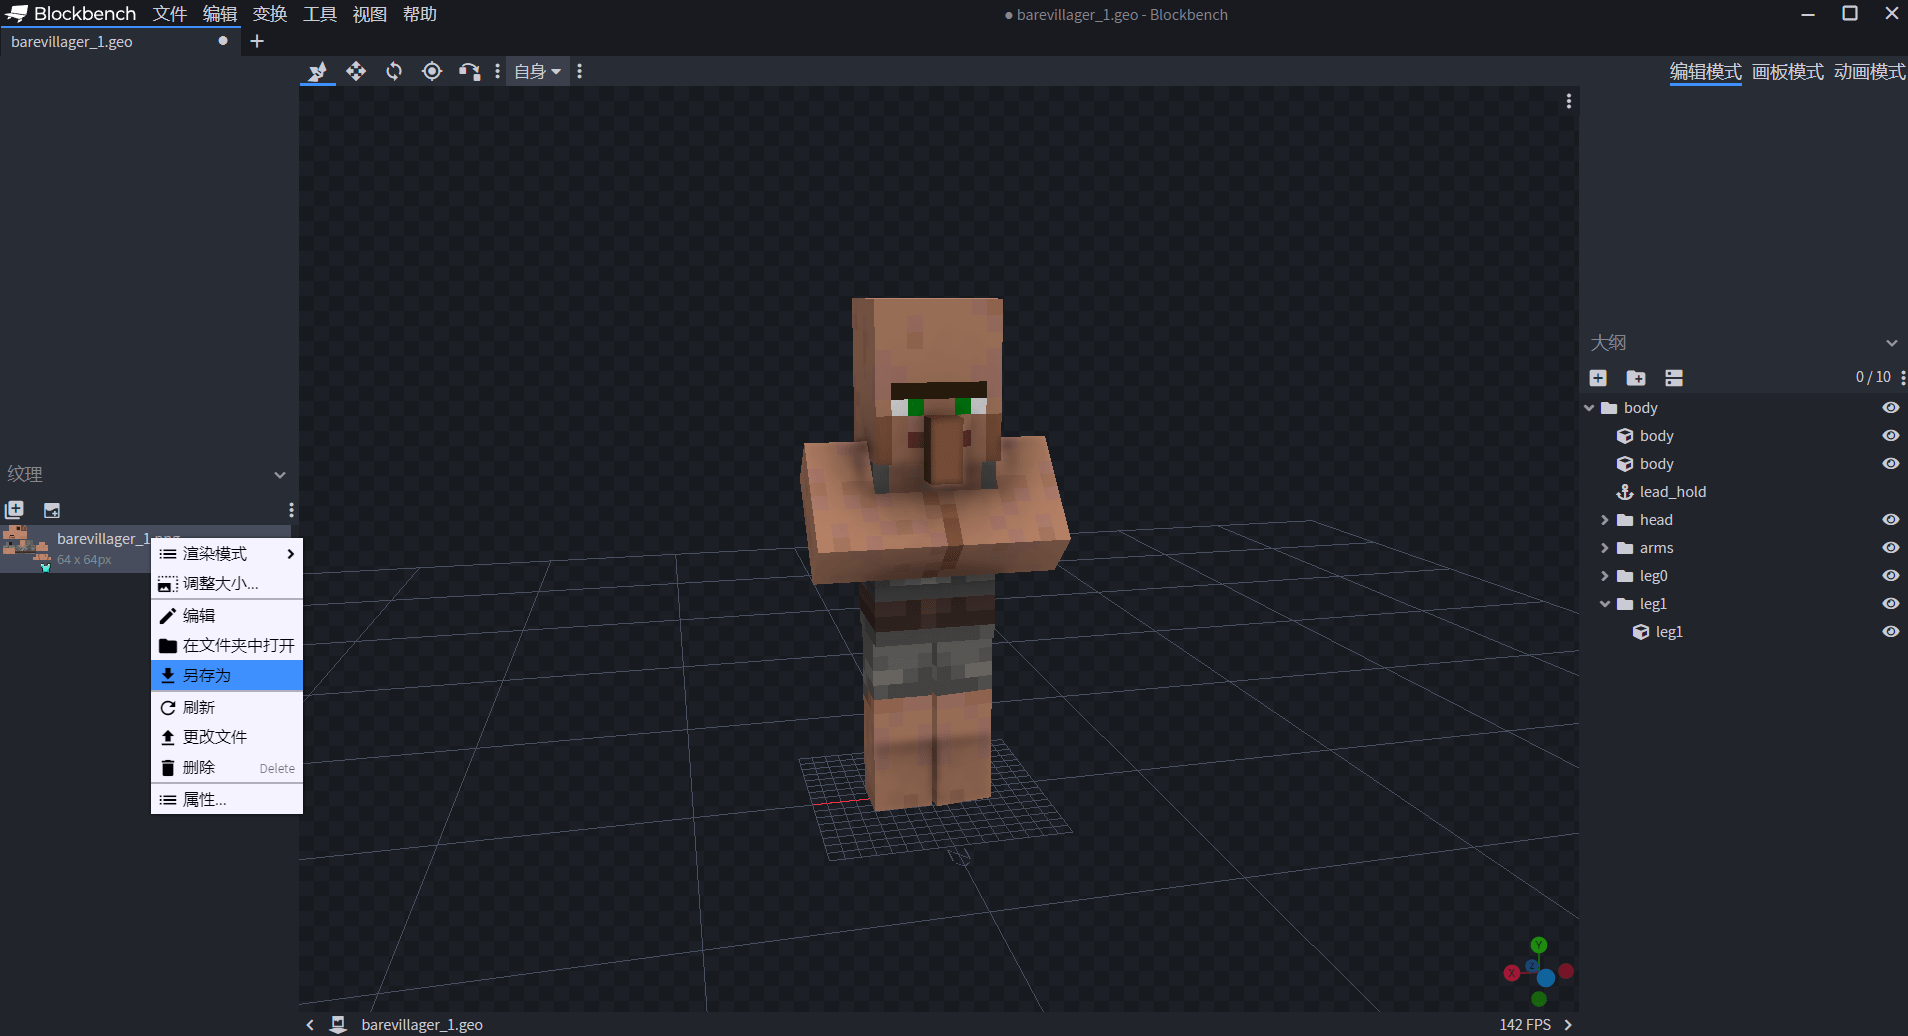Image resolution: width=1908 pixels, height=1036 pixels.
Task: Select the barevillager_1 texture thumbnail
Action: (x=26, y=548)
